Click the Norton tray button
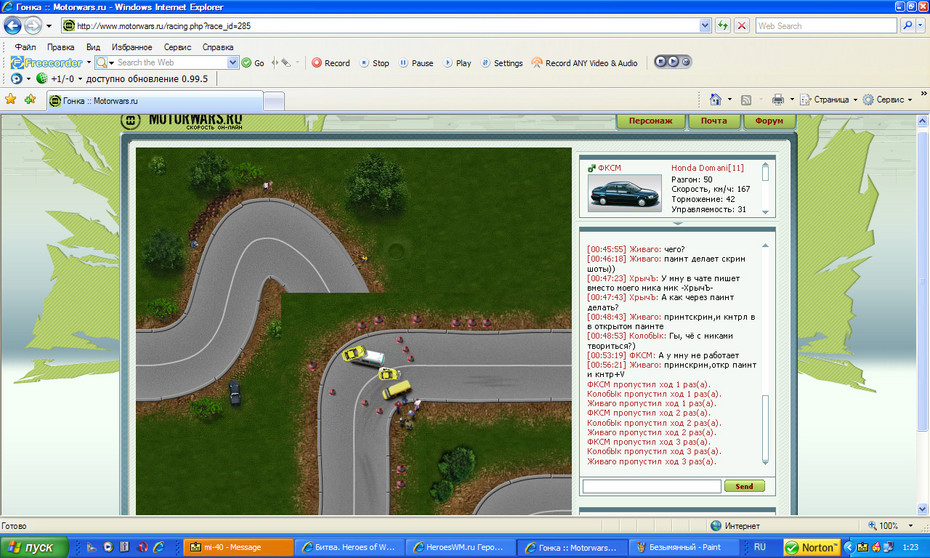Image resolution: width=930 pixels, height=558 pixels. [x=811, y=547]
